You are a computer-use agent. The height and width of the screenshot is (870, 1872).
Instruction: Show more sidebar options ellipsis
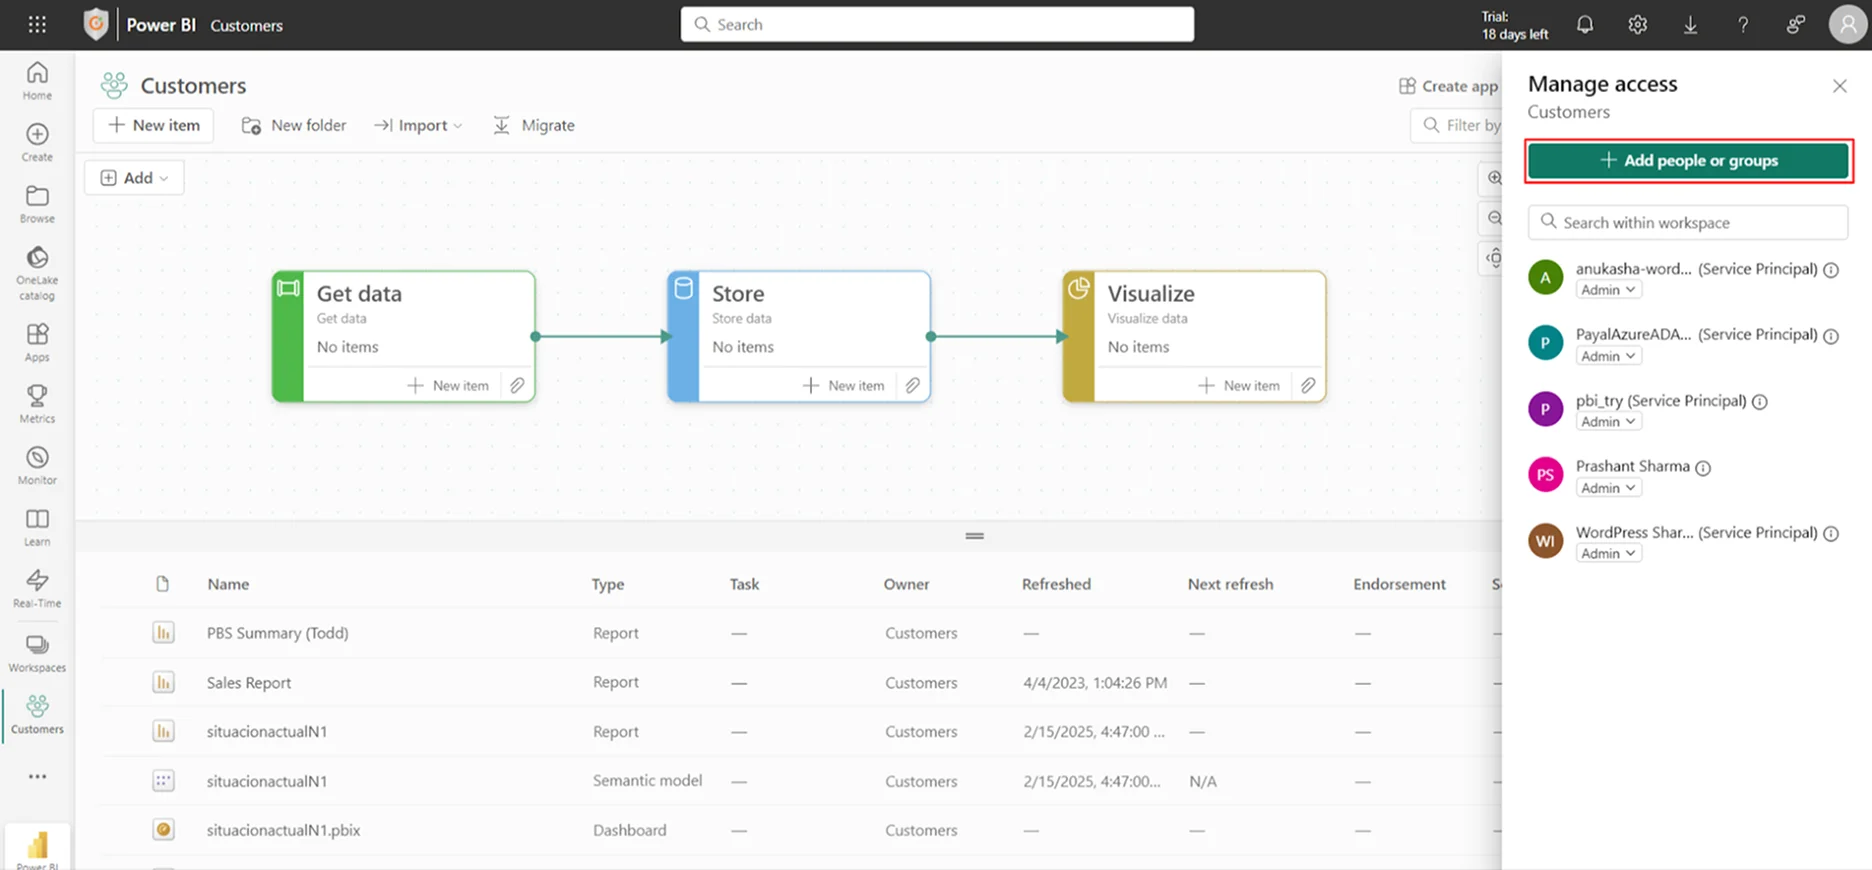pyautogui.click(x=37, y=776)
